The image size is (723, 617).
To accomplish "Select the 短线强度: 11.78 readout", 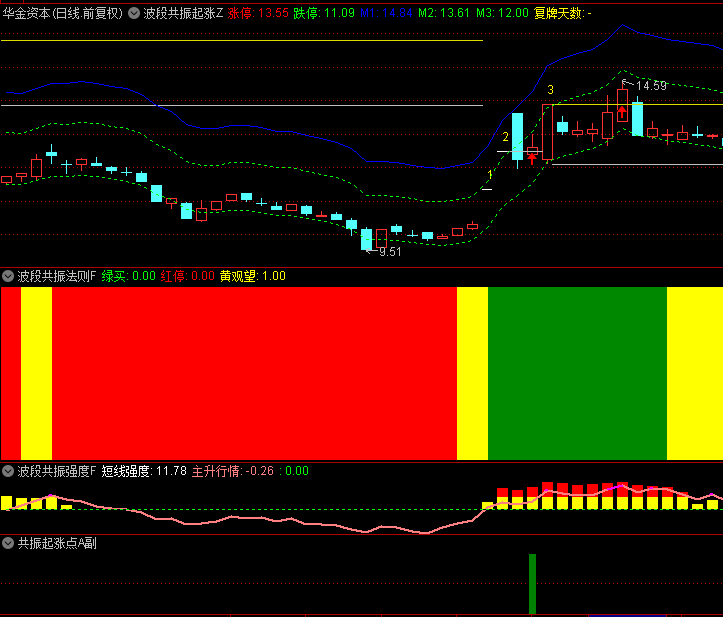I will tap(144, 471).
